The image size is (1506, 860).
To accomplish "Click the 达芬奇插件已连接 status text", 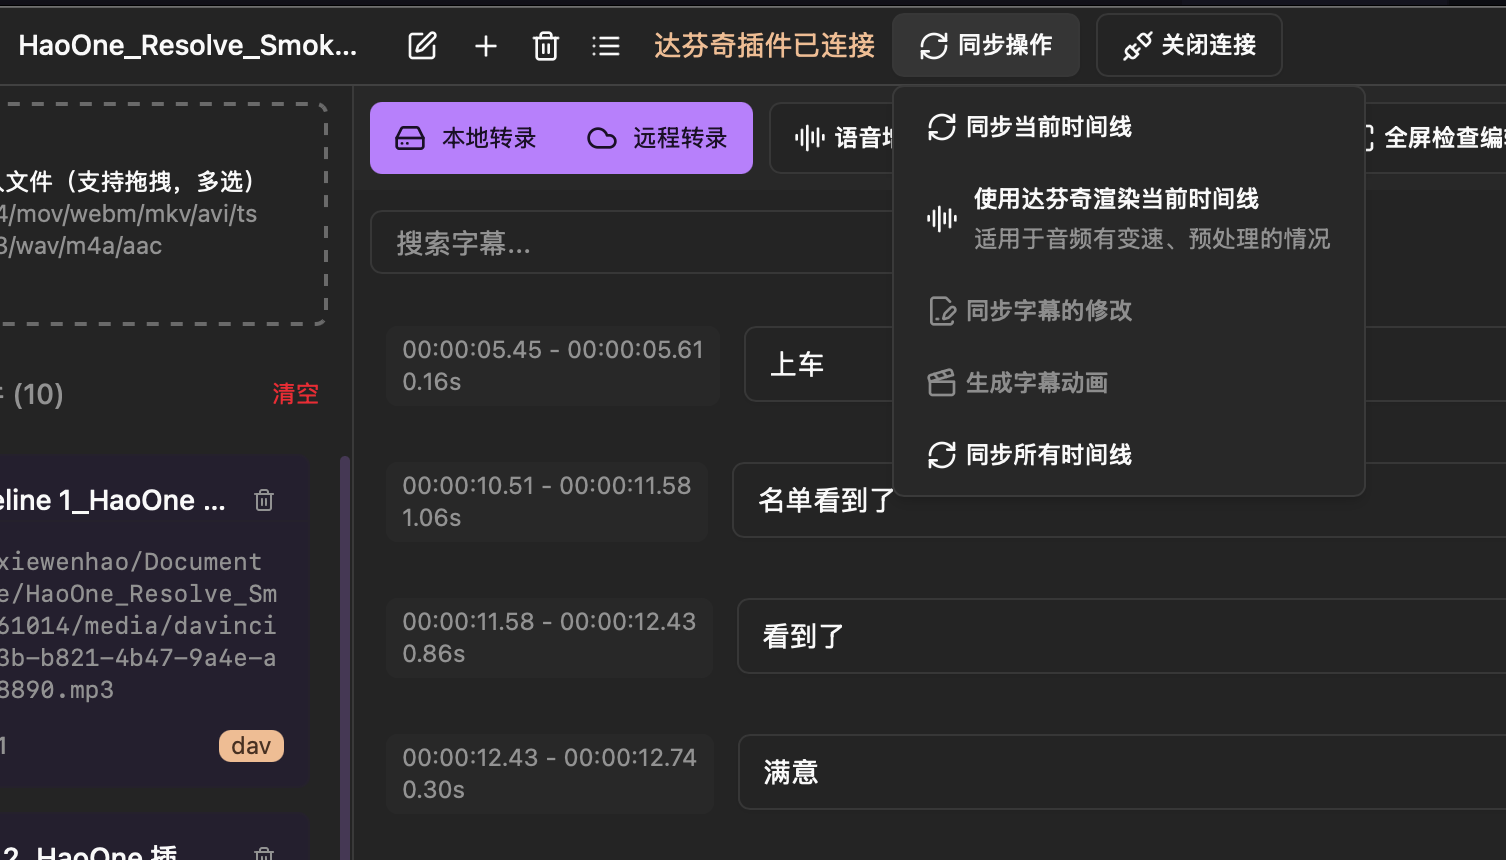I will pos(764,46).
